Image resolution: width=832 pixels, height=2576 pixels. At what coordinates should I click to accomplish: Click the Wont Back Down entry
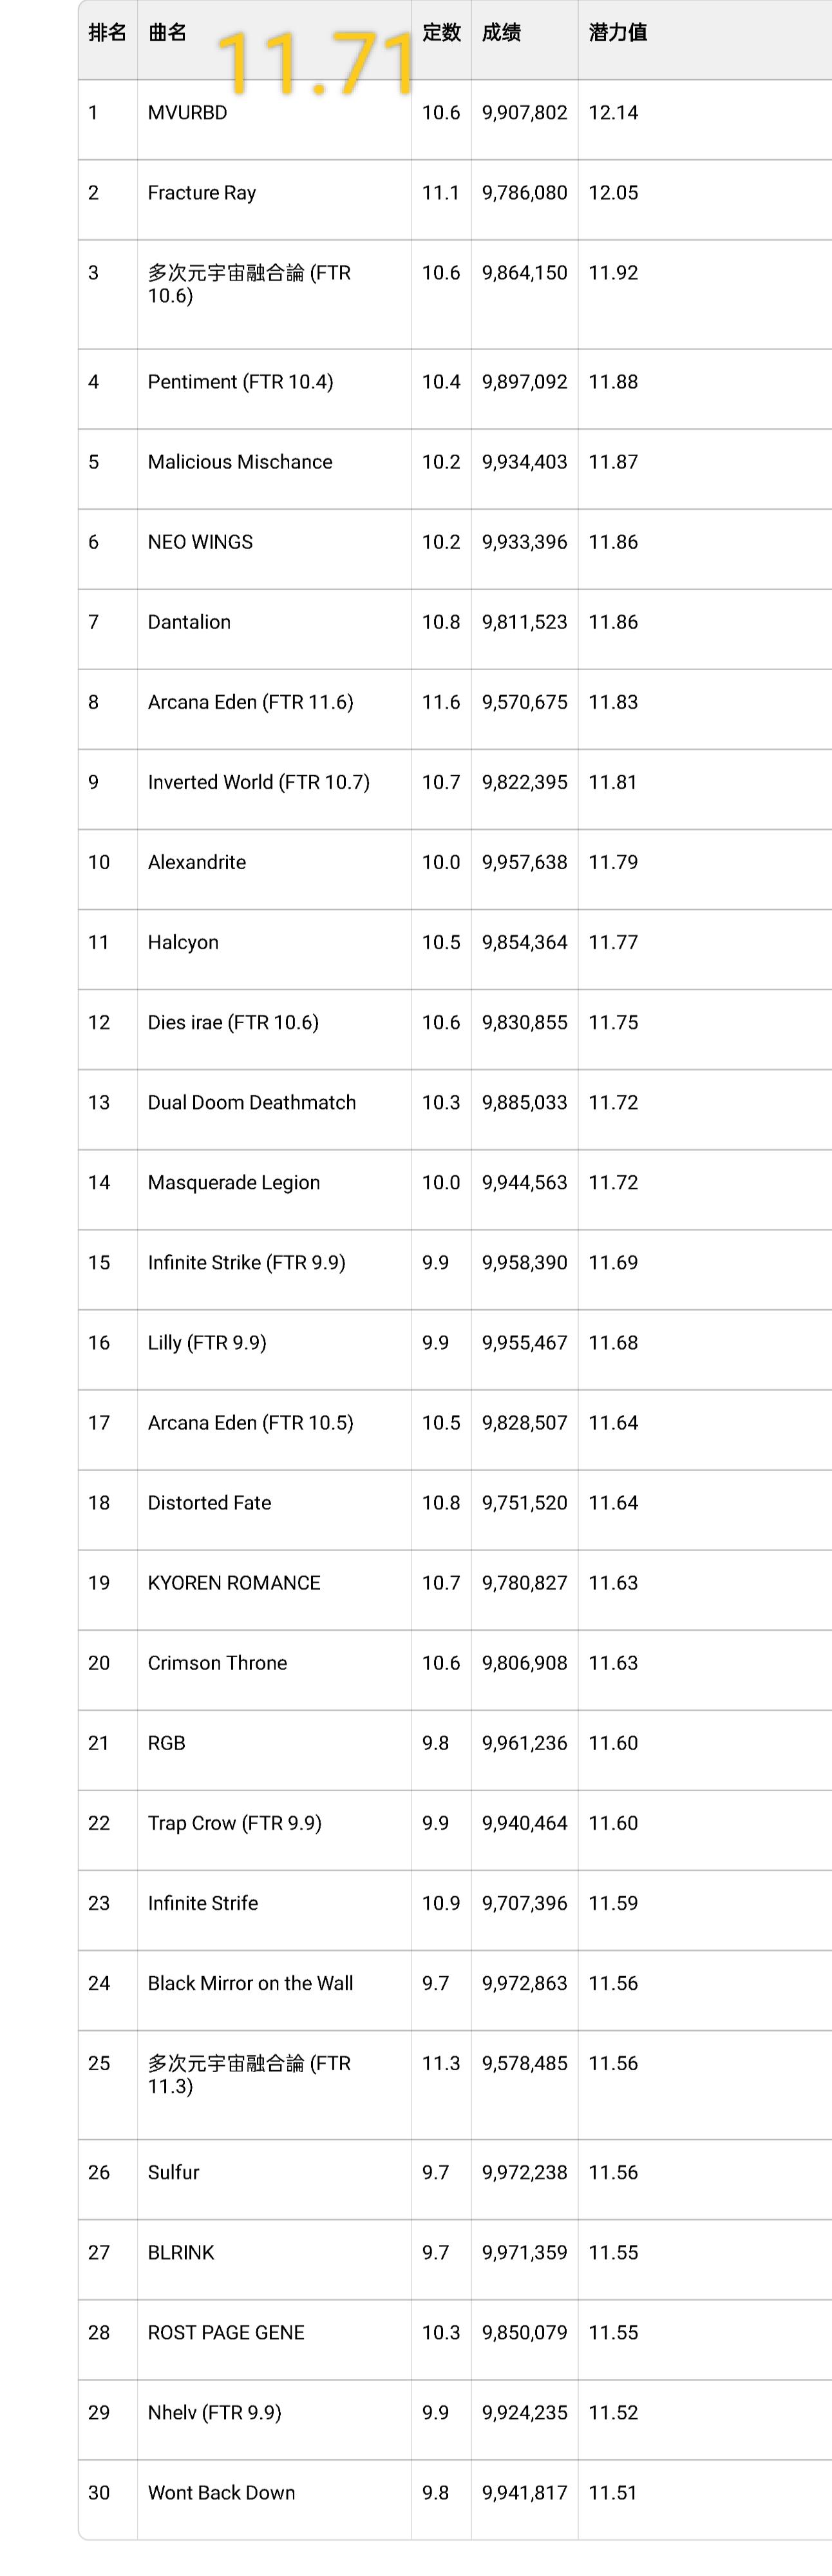coord(221,2492)
